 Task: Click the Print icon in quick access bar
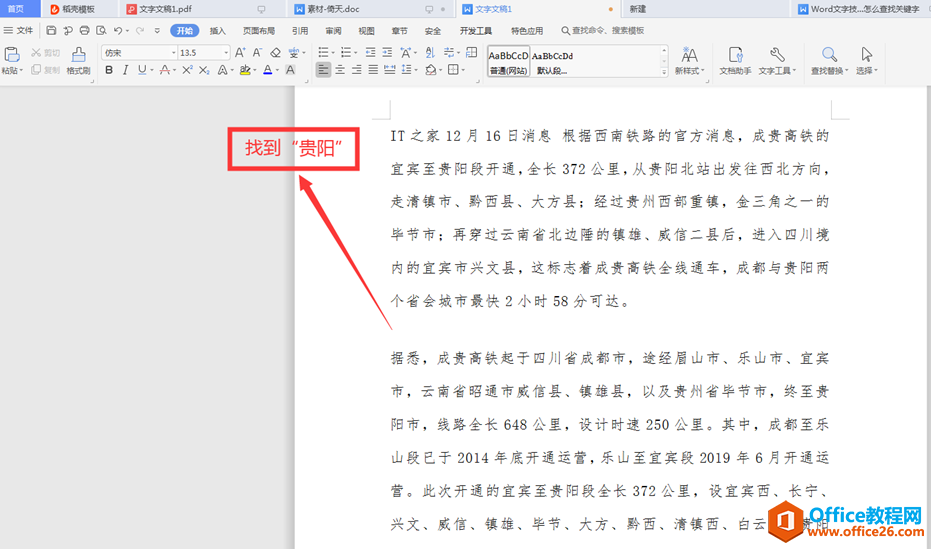pyautogui.click(x=84, y=30)
